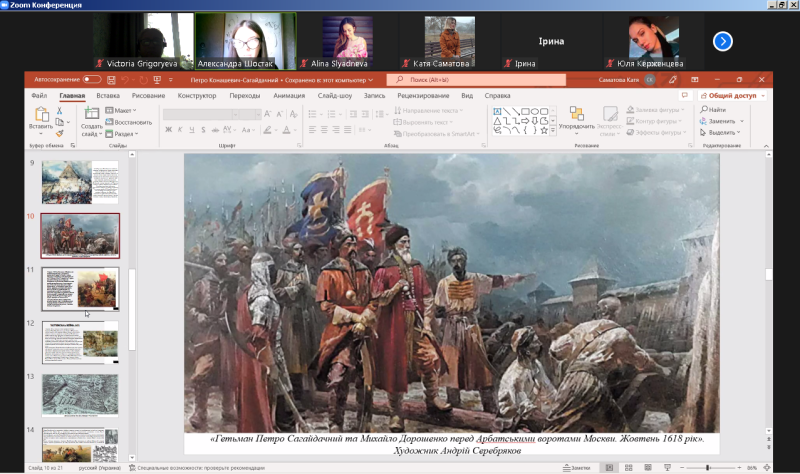Click the Заметки notes button
This screenshot has height=474, width=800.
[577, 467]
